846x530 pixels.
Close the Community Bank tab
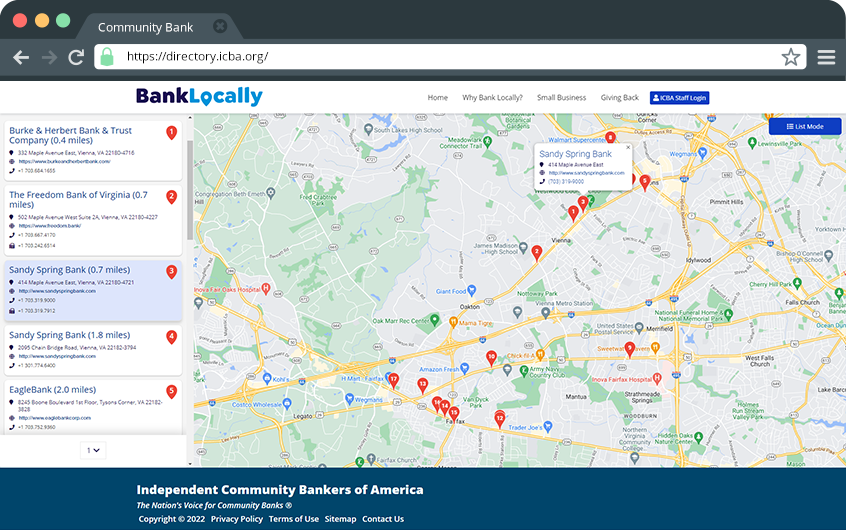(220, 26)
